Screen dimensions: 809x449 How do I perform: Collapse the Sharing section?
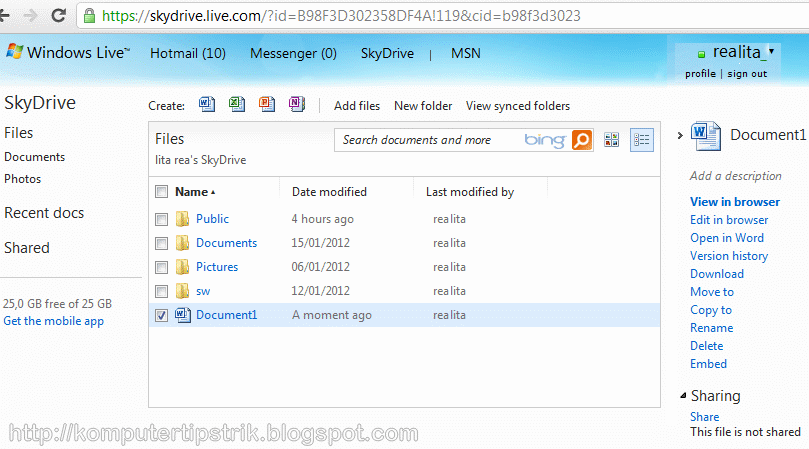pos(683,396)
